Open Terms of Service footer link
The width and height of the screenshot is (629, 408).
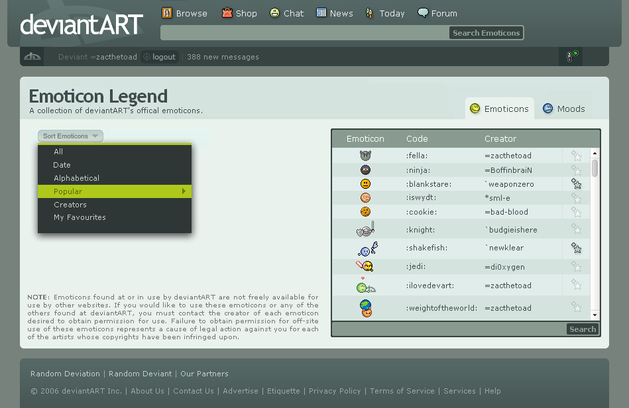(402, 391)
